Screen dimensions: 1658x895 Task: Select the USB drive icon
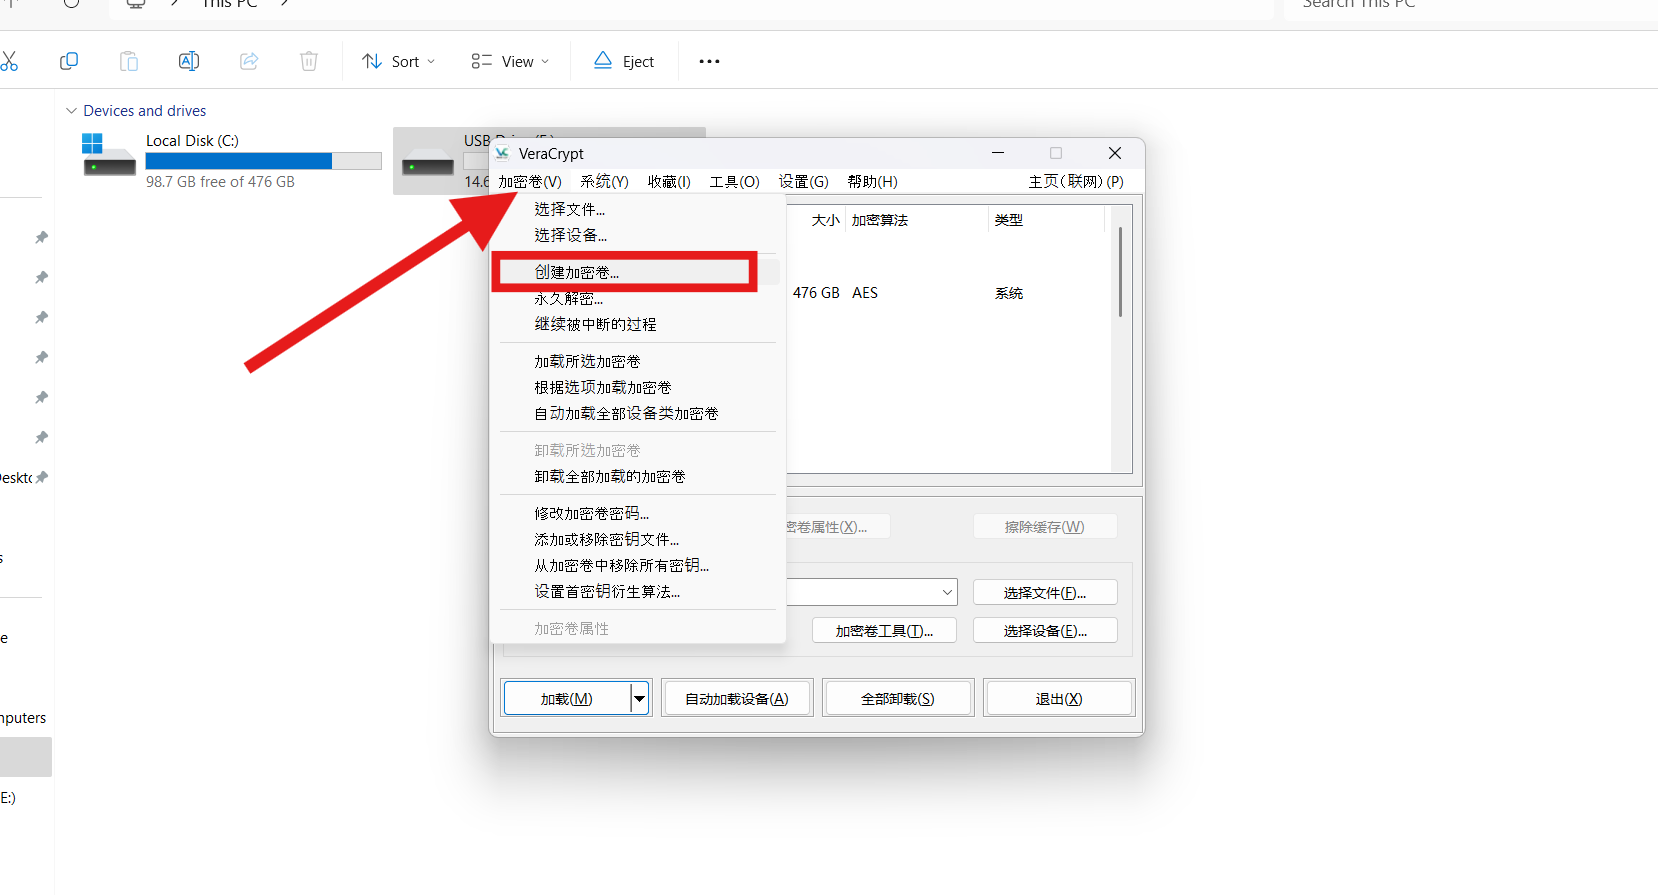pyautogui.click(x=428, y=163)
